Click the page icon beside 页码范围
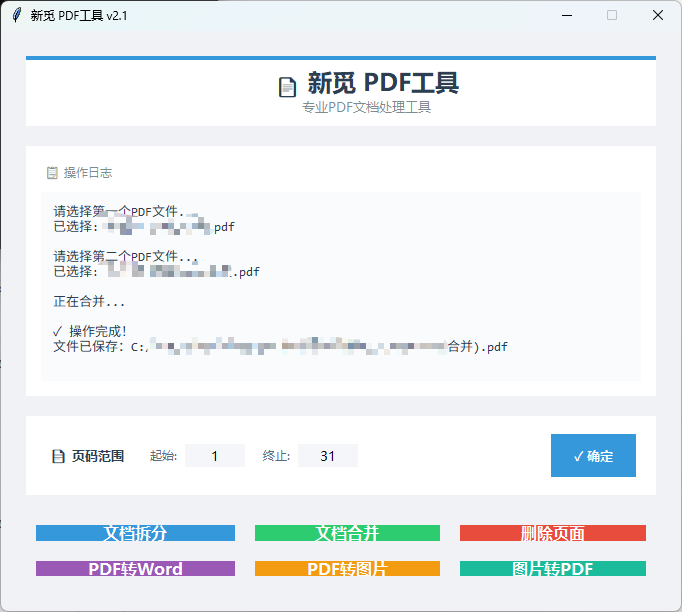This screenshot has height=612, width=682. point(58,456)
